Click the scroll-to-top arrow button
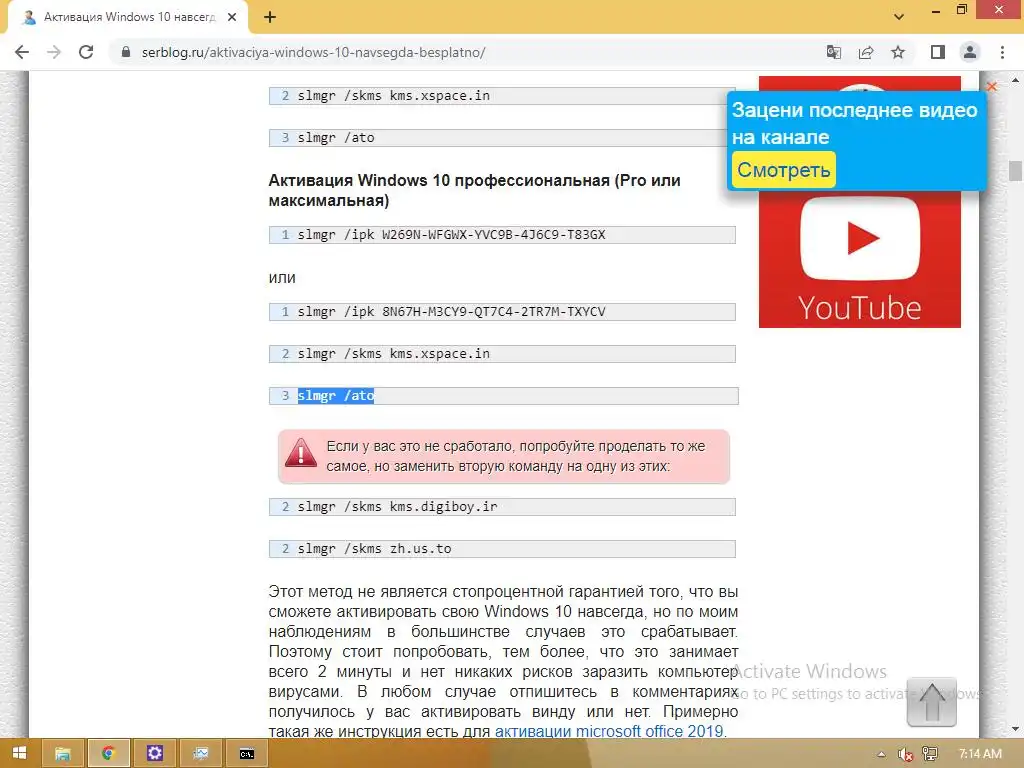This screenshot has width=1024, height=768. [x=931, y=702]
